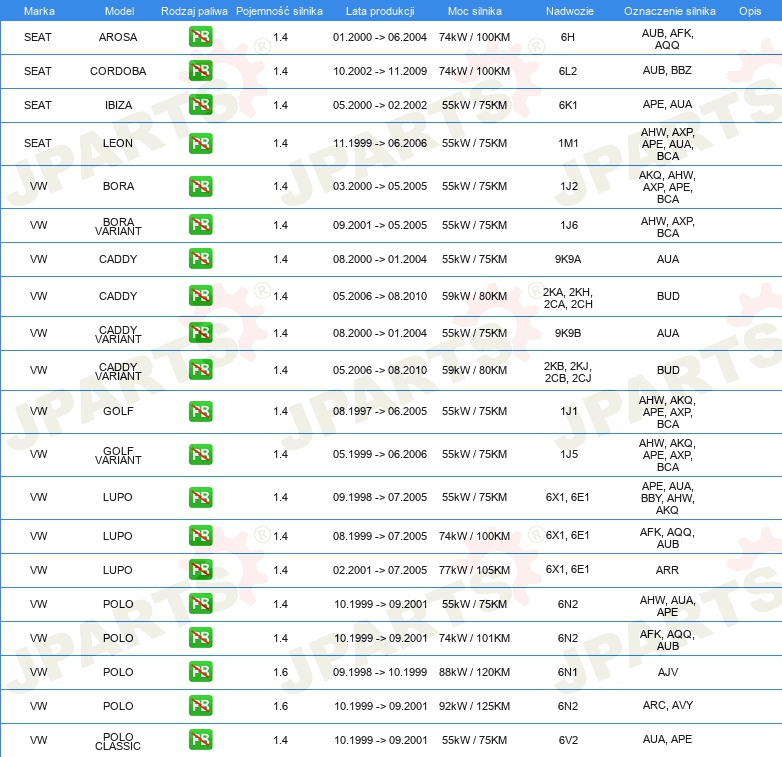Click the body code 6H

[x=568, y=37]
